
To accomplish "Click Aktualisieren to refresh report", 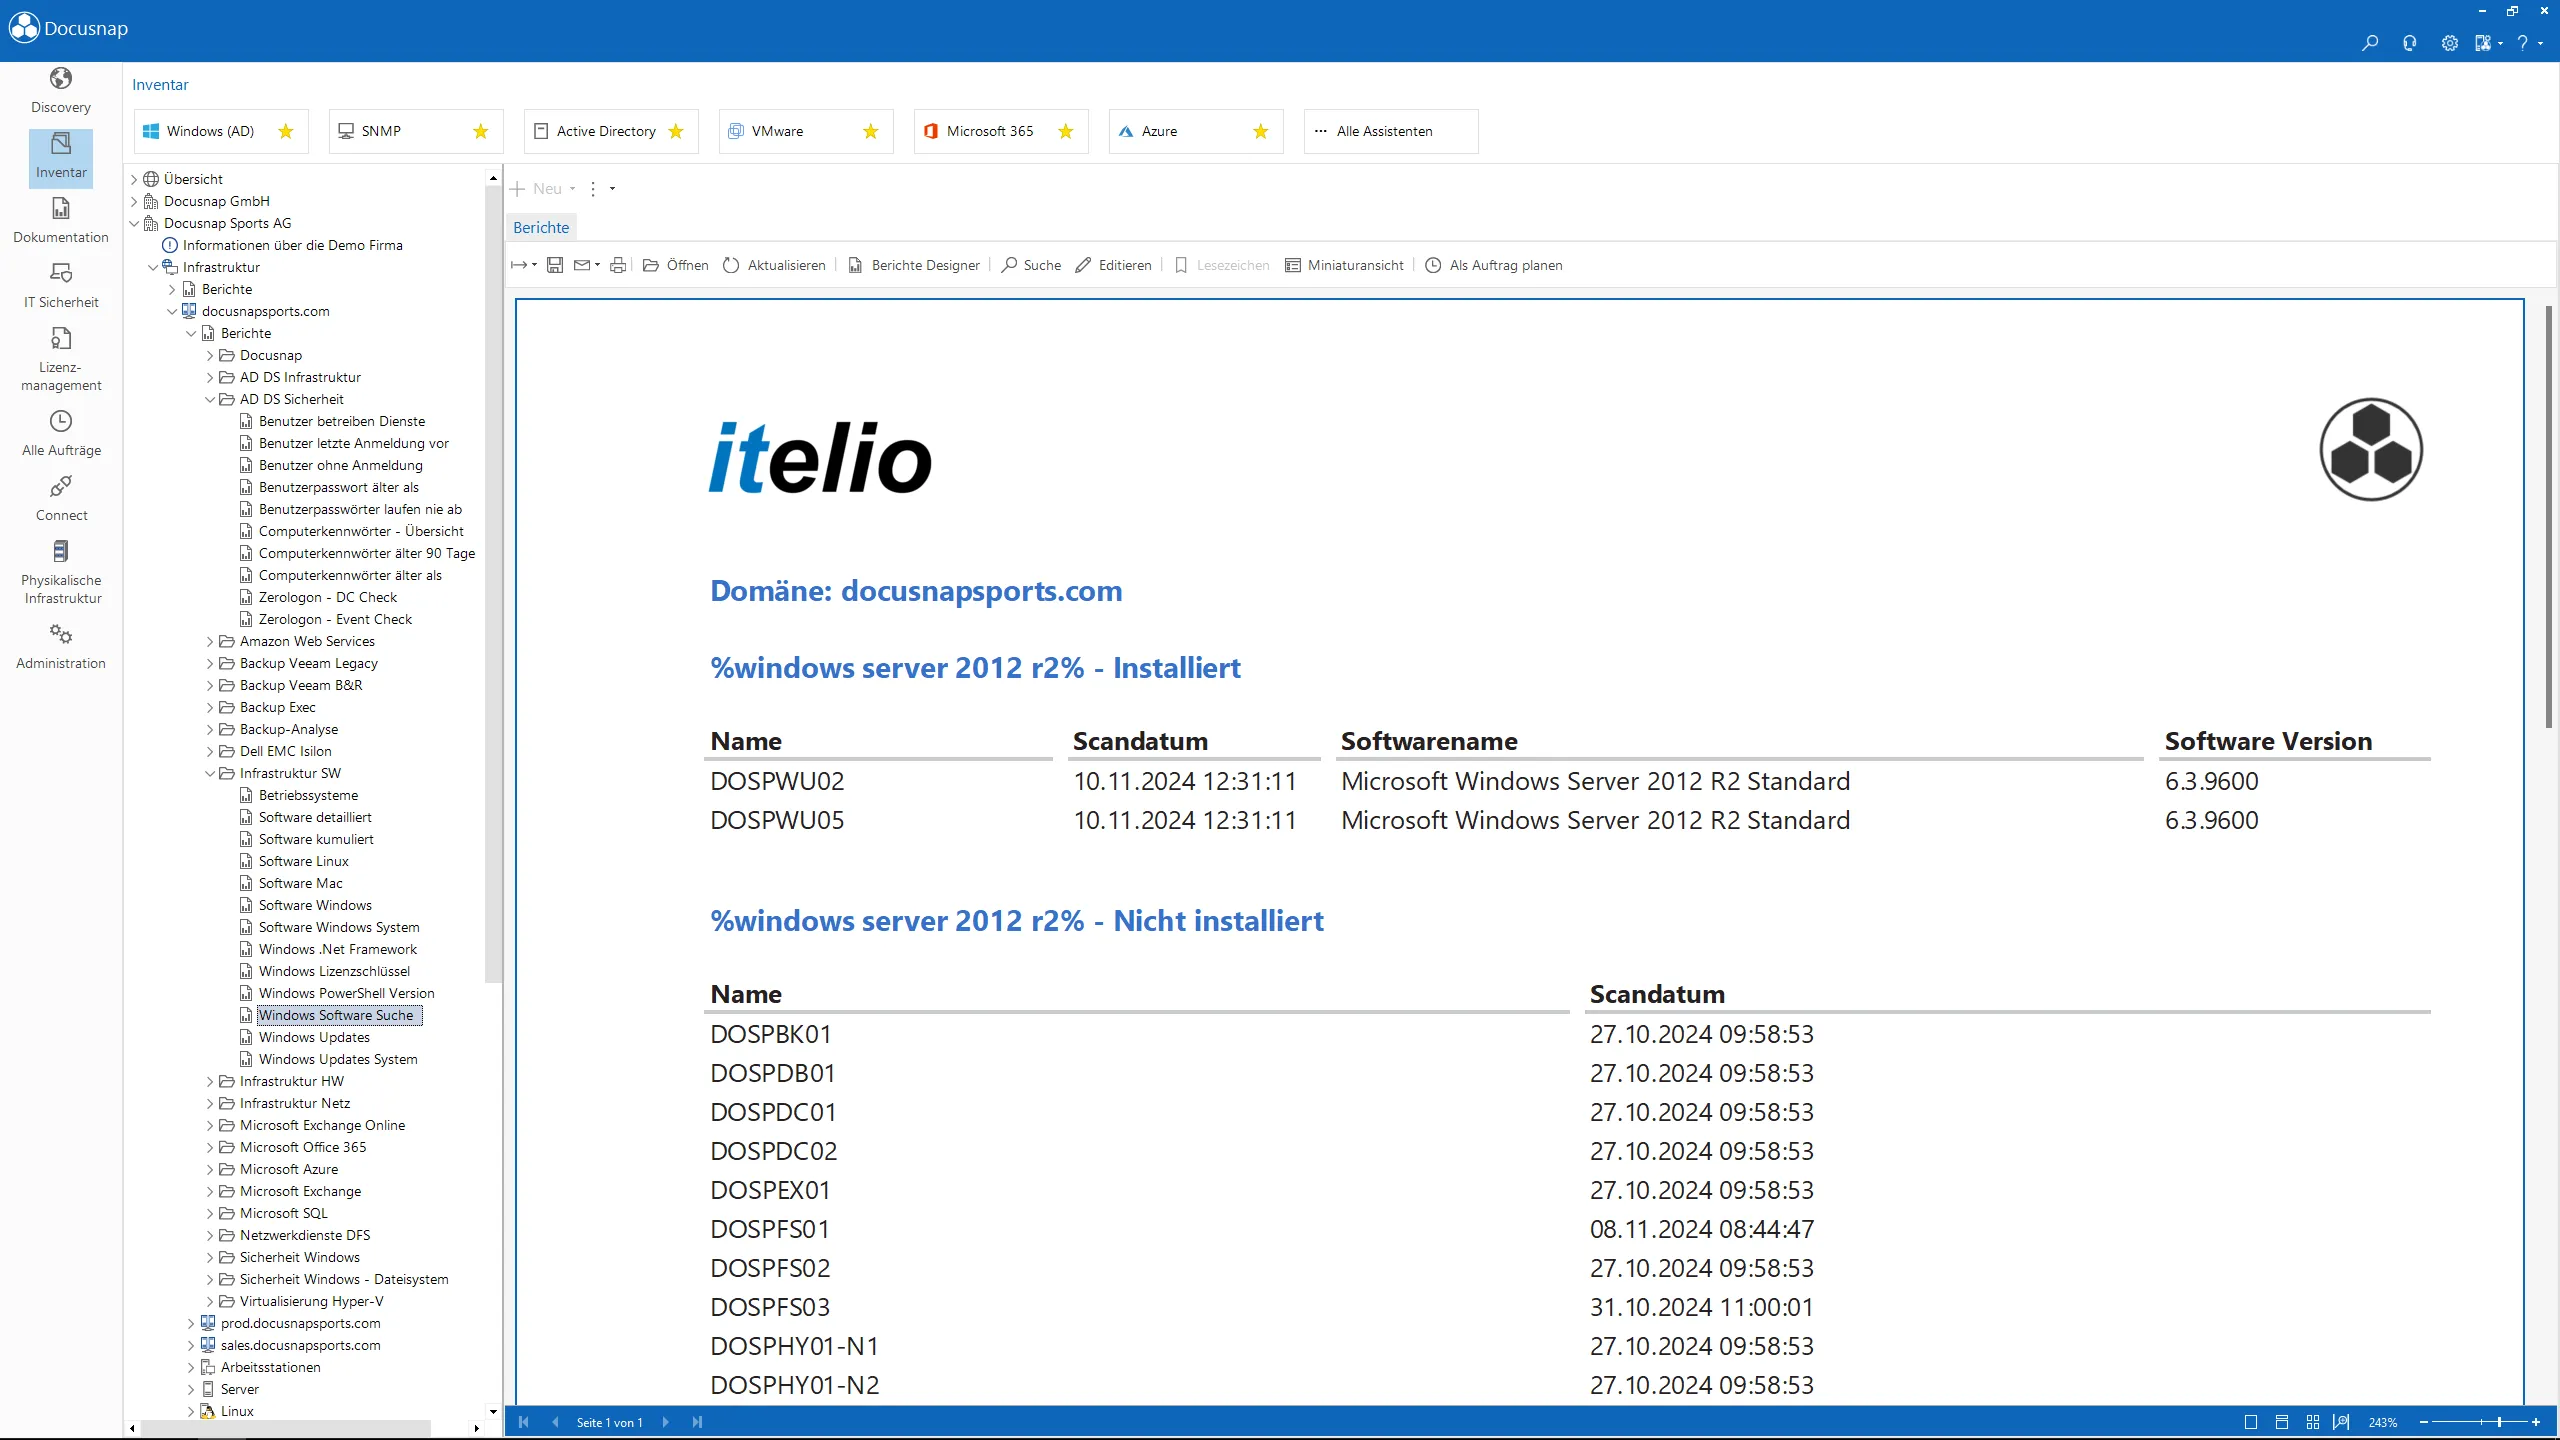I will click(x=774, y=265).
